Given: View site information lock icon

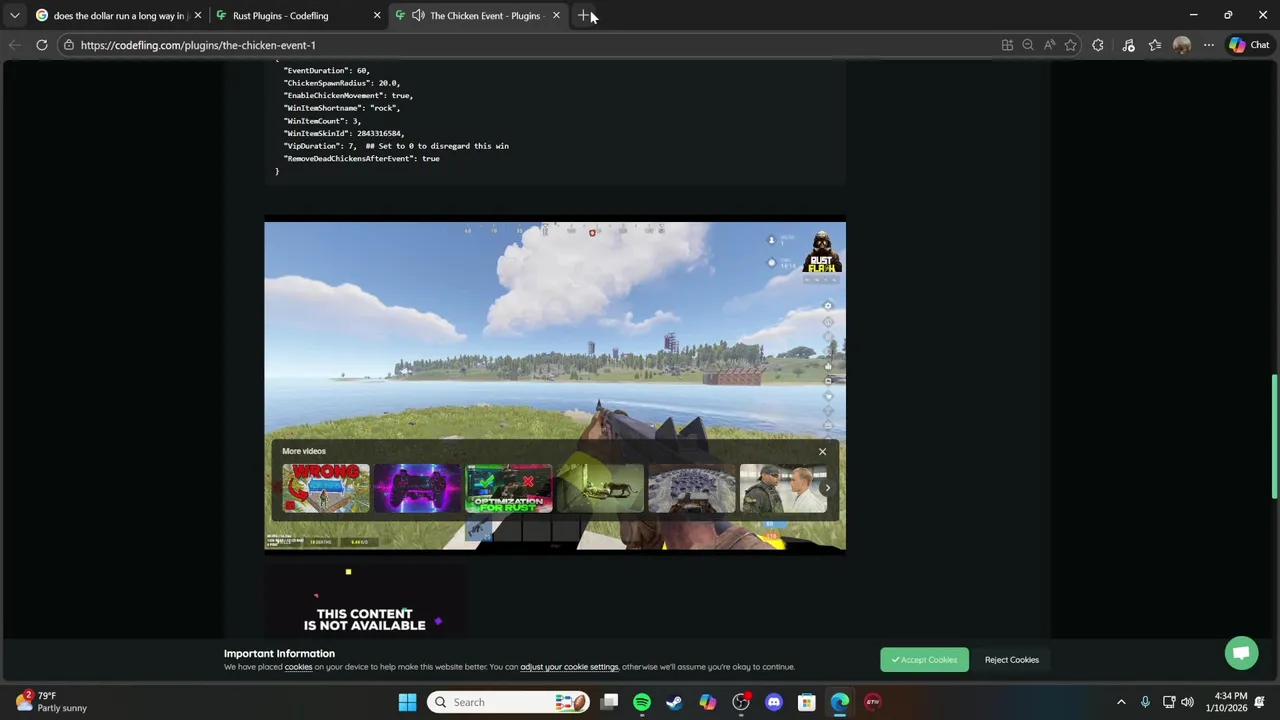Looking at the screenshot, I should click(x=68, y=45).
